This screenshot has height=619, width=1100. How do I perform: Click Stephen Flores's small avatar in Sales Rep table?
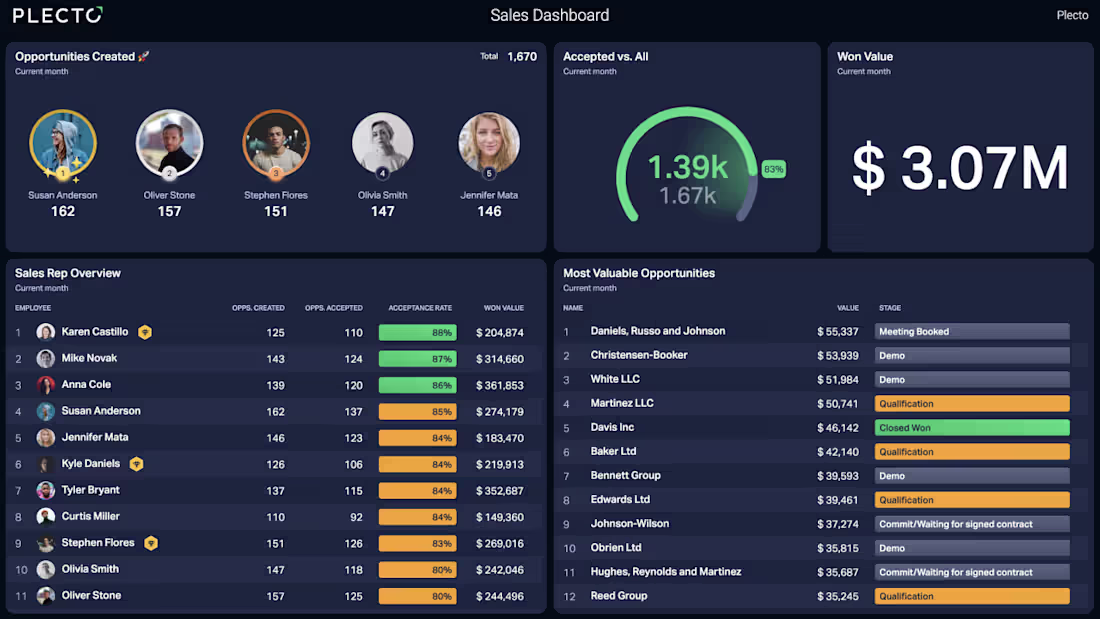(46, 543)
